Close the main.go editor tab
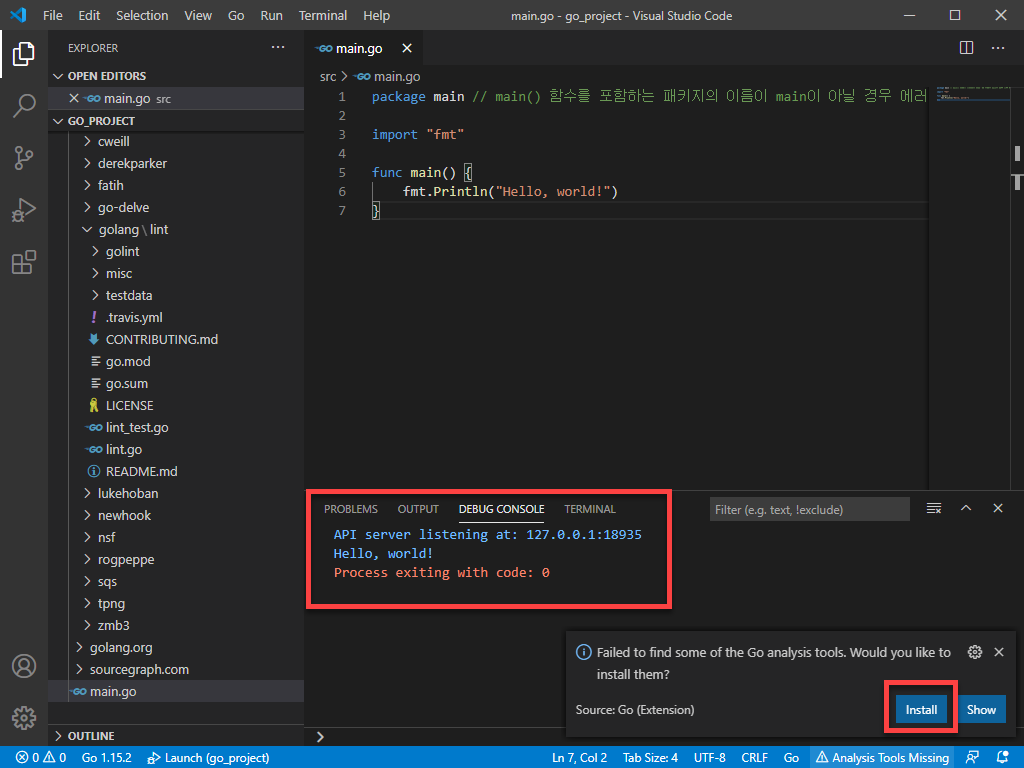 (407, 48)
